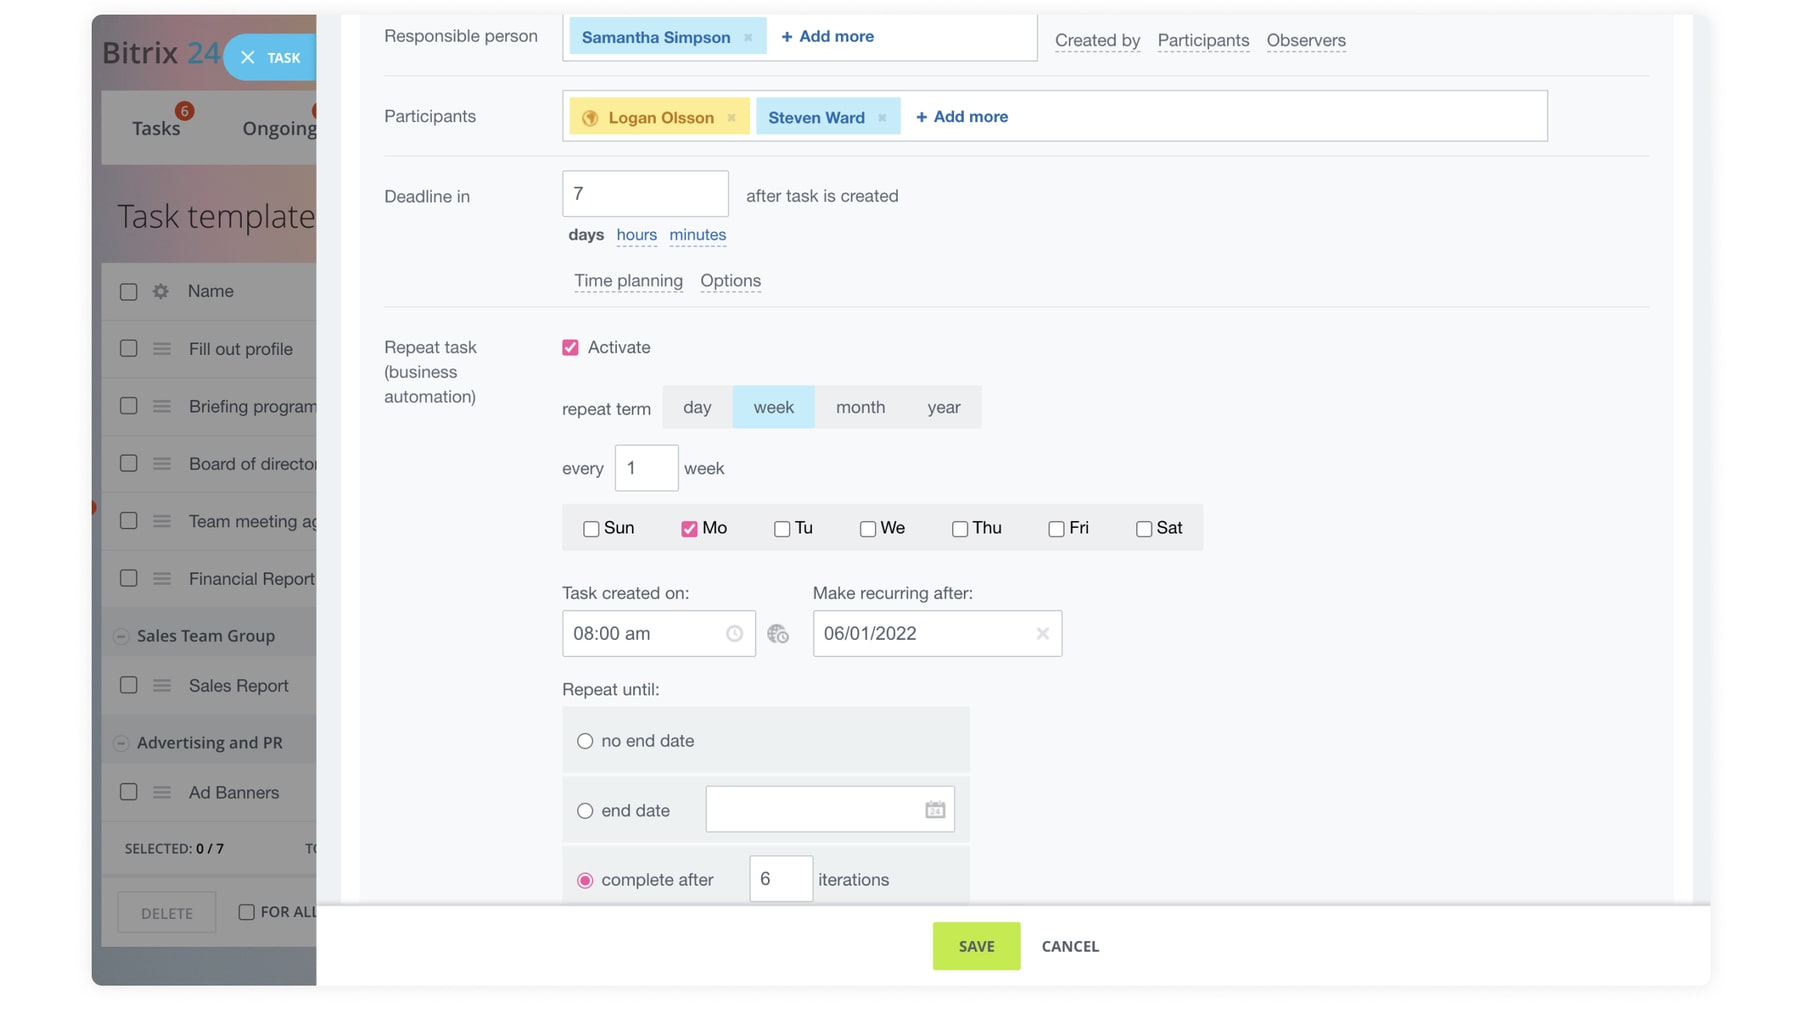The width and height of the screenshot is (1800, 1019).
Task: Expand the Time planning section
Action: click(628, 281)
